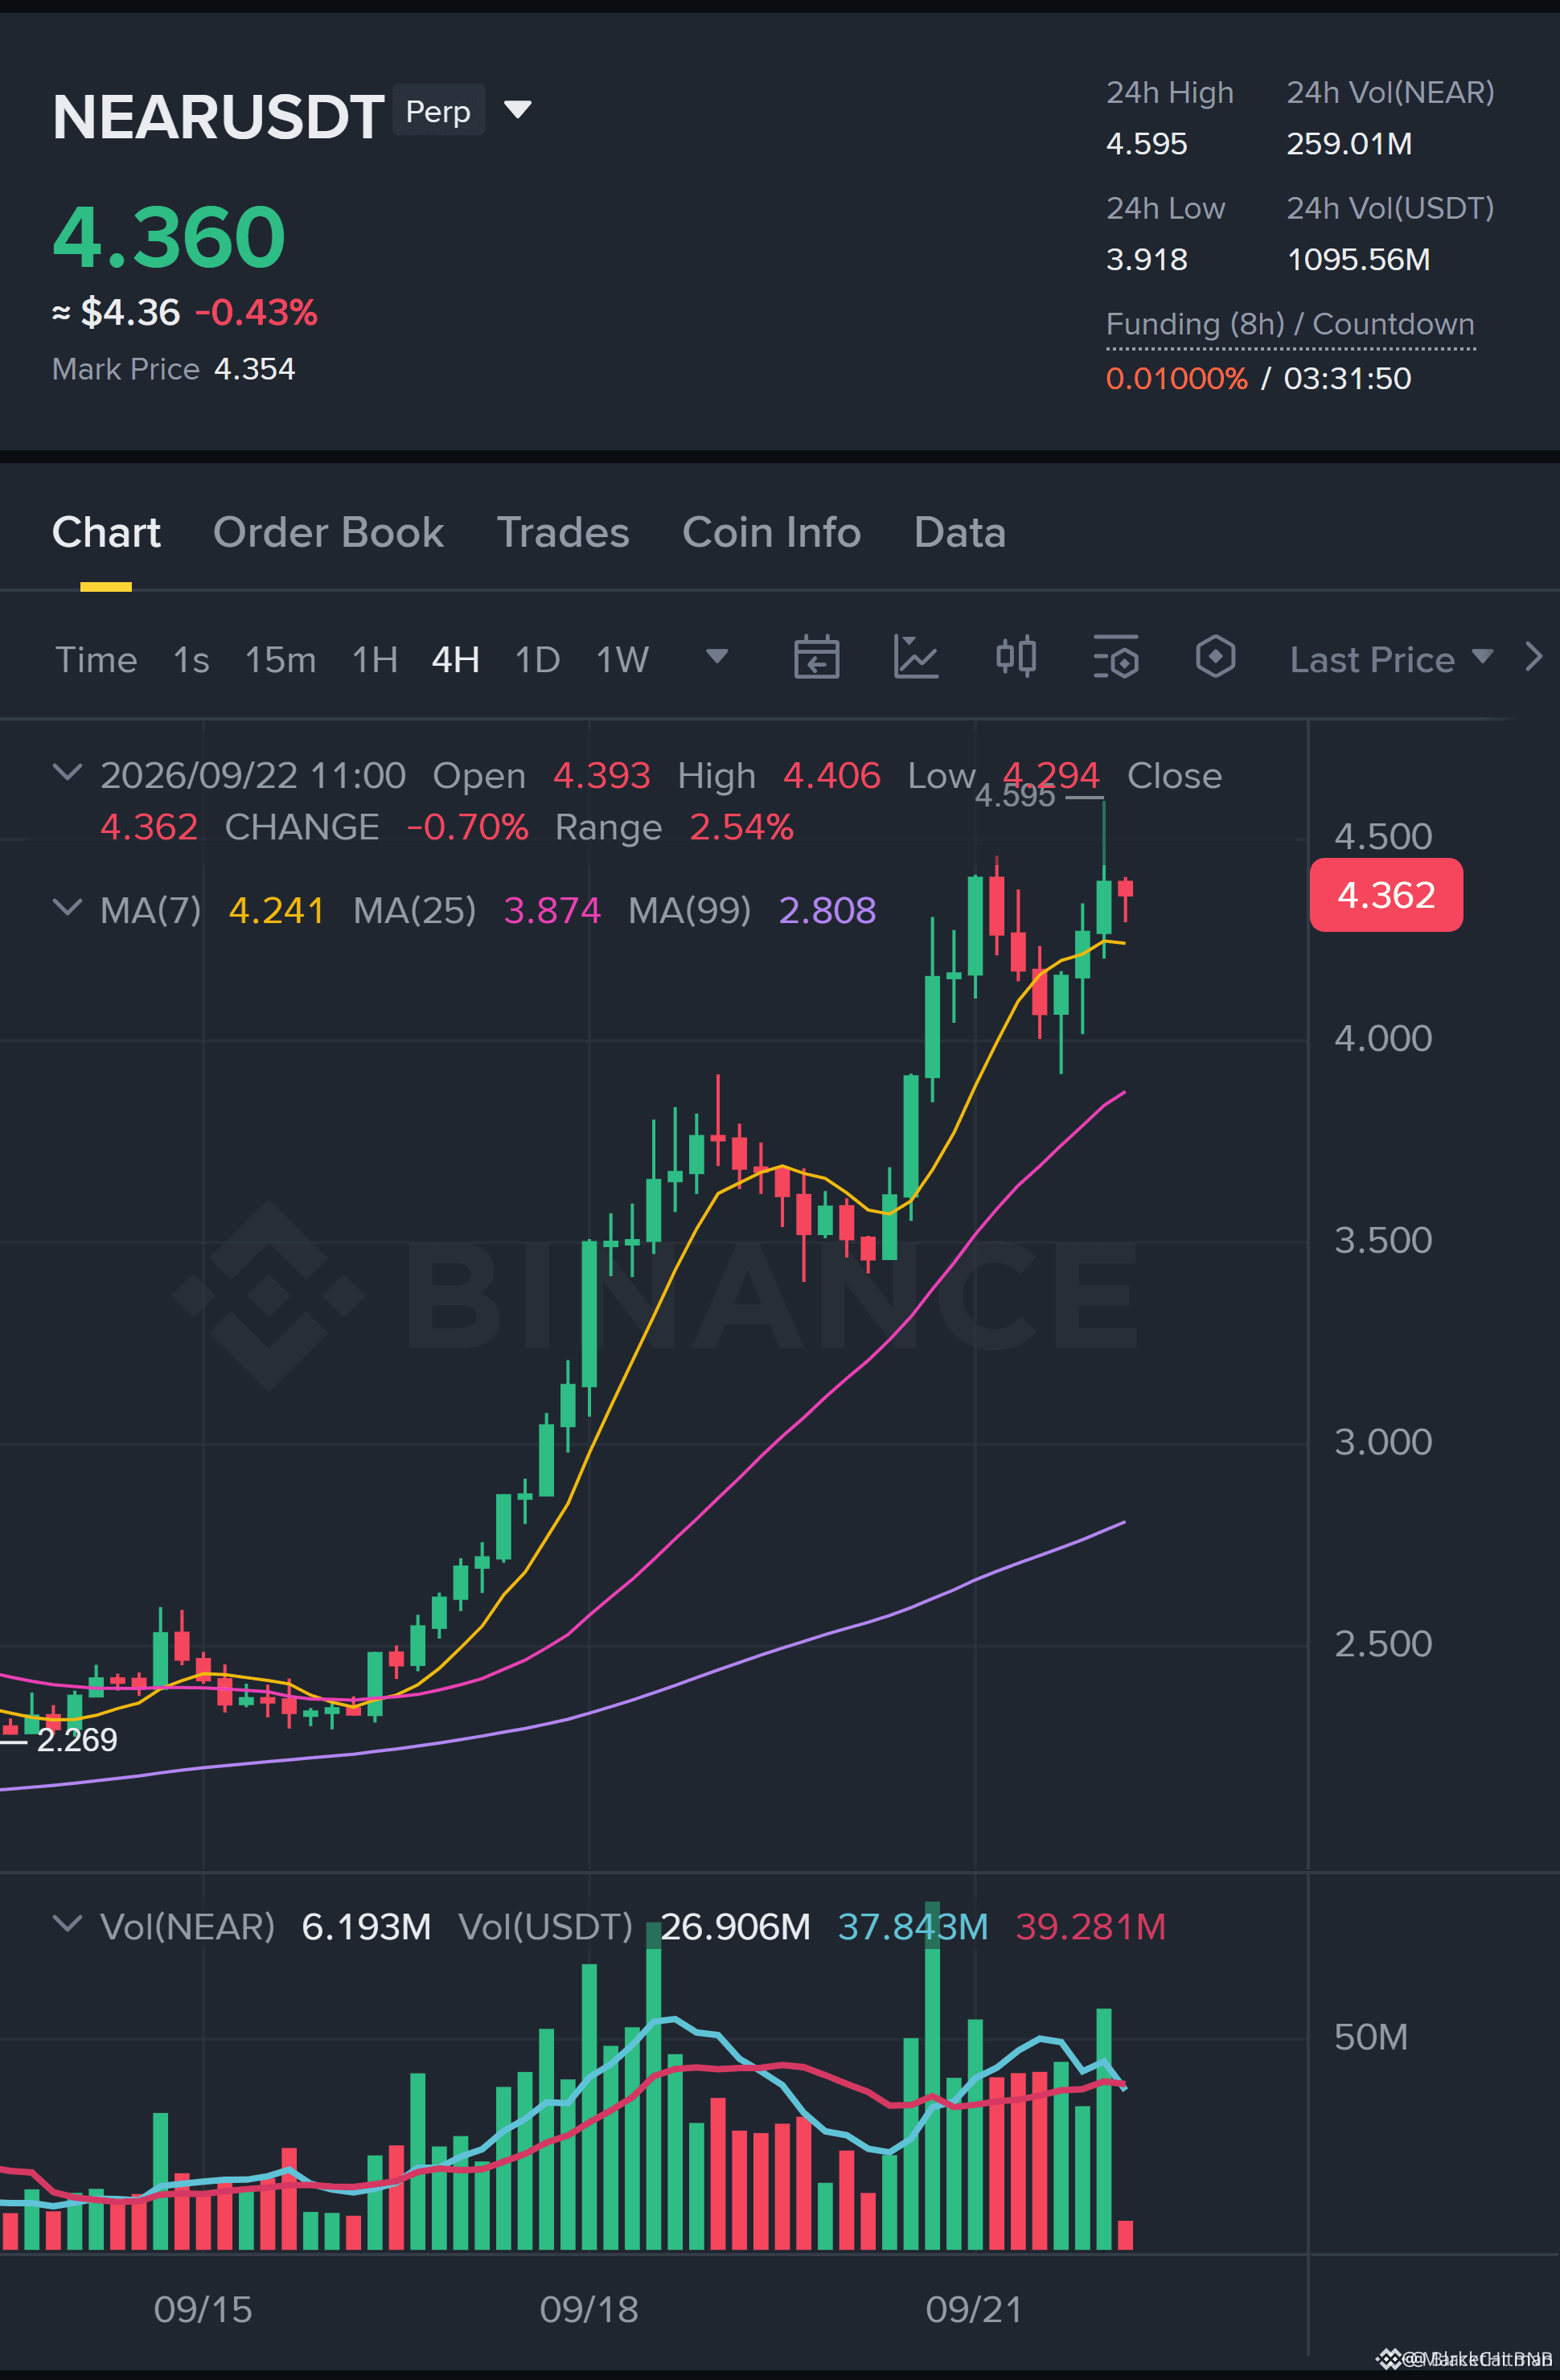
Task: Open the calendar date jump icon
Action: coord(816,657)
